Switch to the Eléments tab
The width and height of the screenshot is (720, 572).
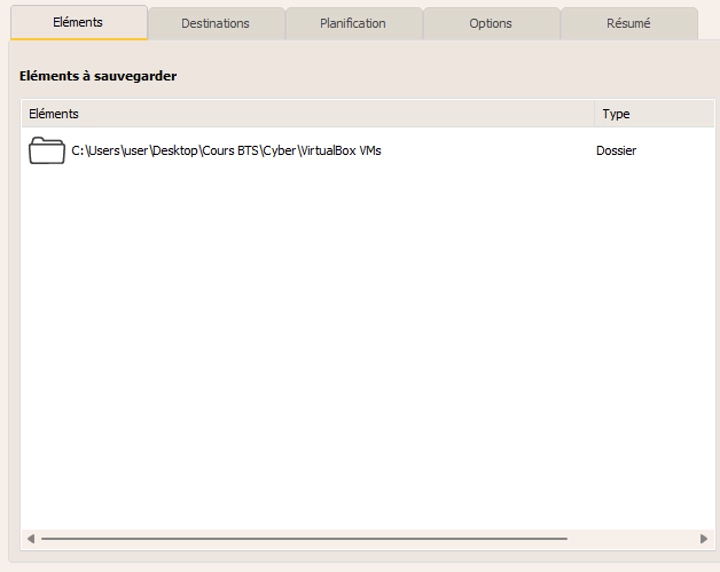[79, 22]
